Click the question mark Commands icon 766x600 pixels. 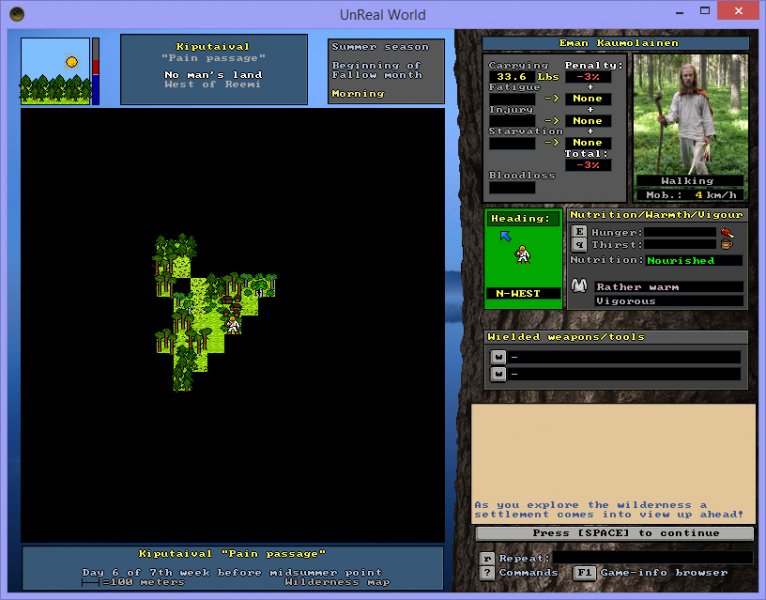[487, 573]
